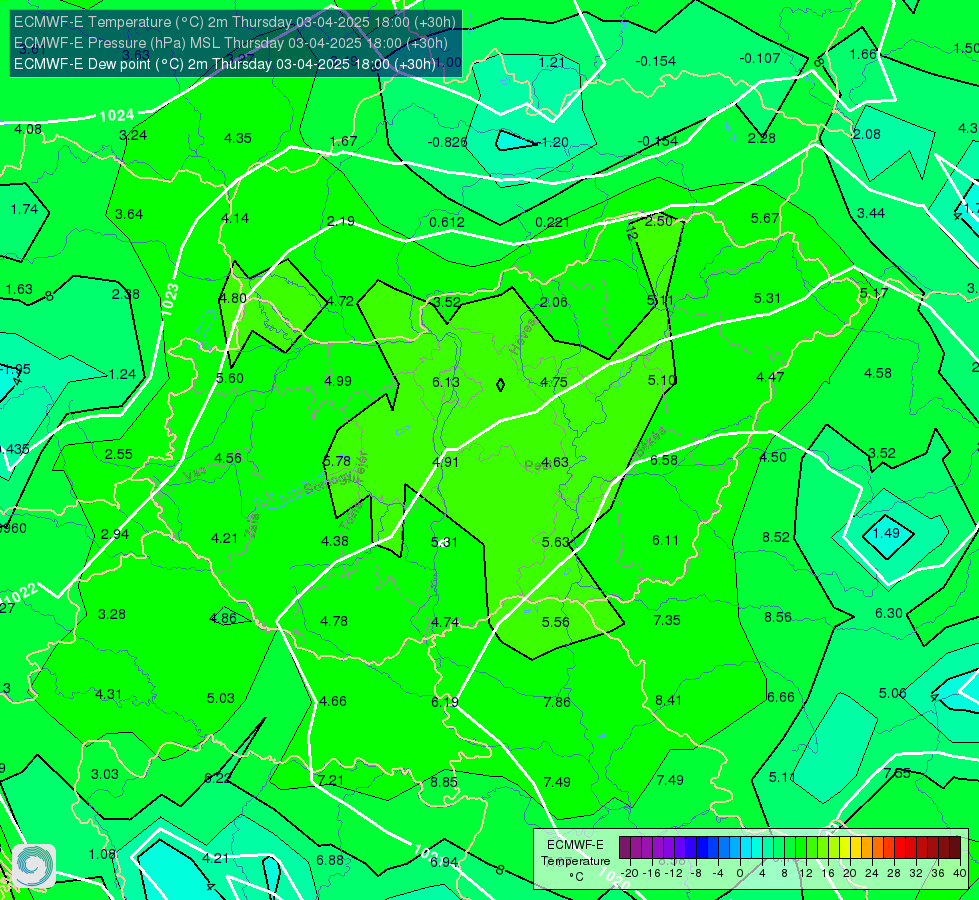
Task: Click the 3.28 dew point value
Action: (x=112, y=615)
